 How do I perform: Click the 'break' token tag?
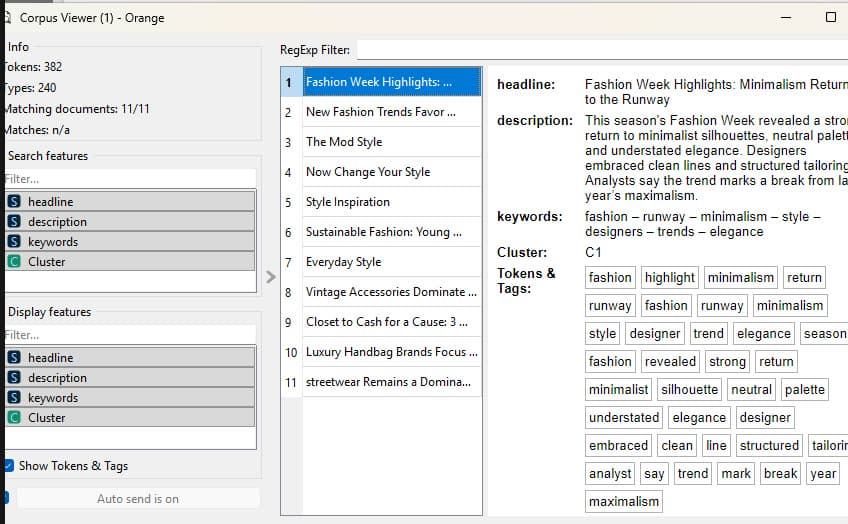tap(780, 474)
